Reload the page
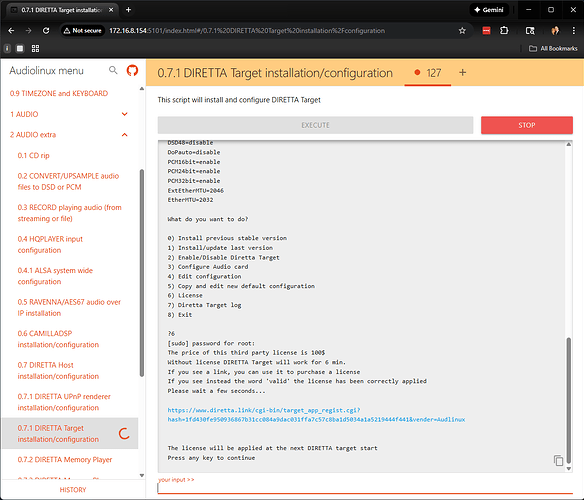584x500 pixels. click(46, 31)
